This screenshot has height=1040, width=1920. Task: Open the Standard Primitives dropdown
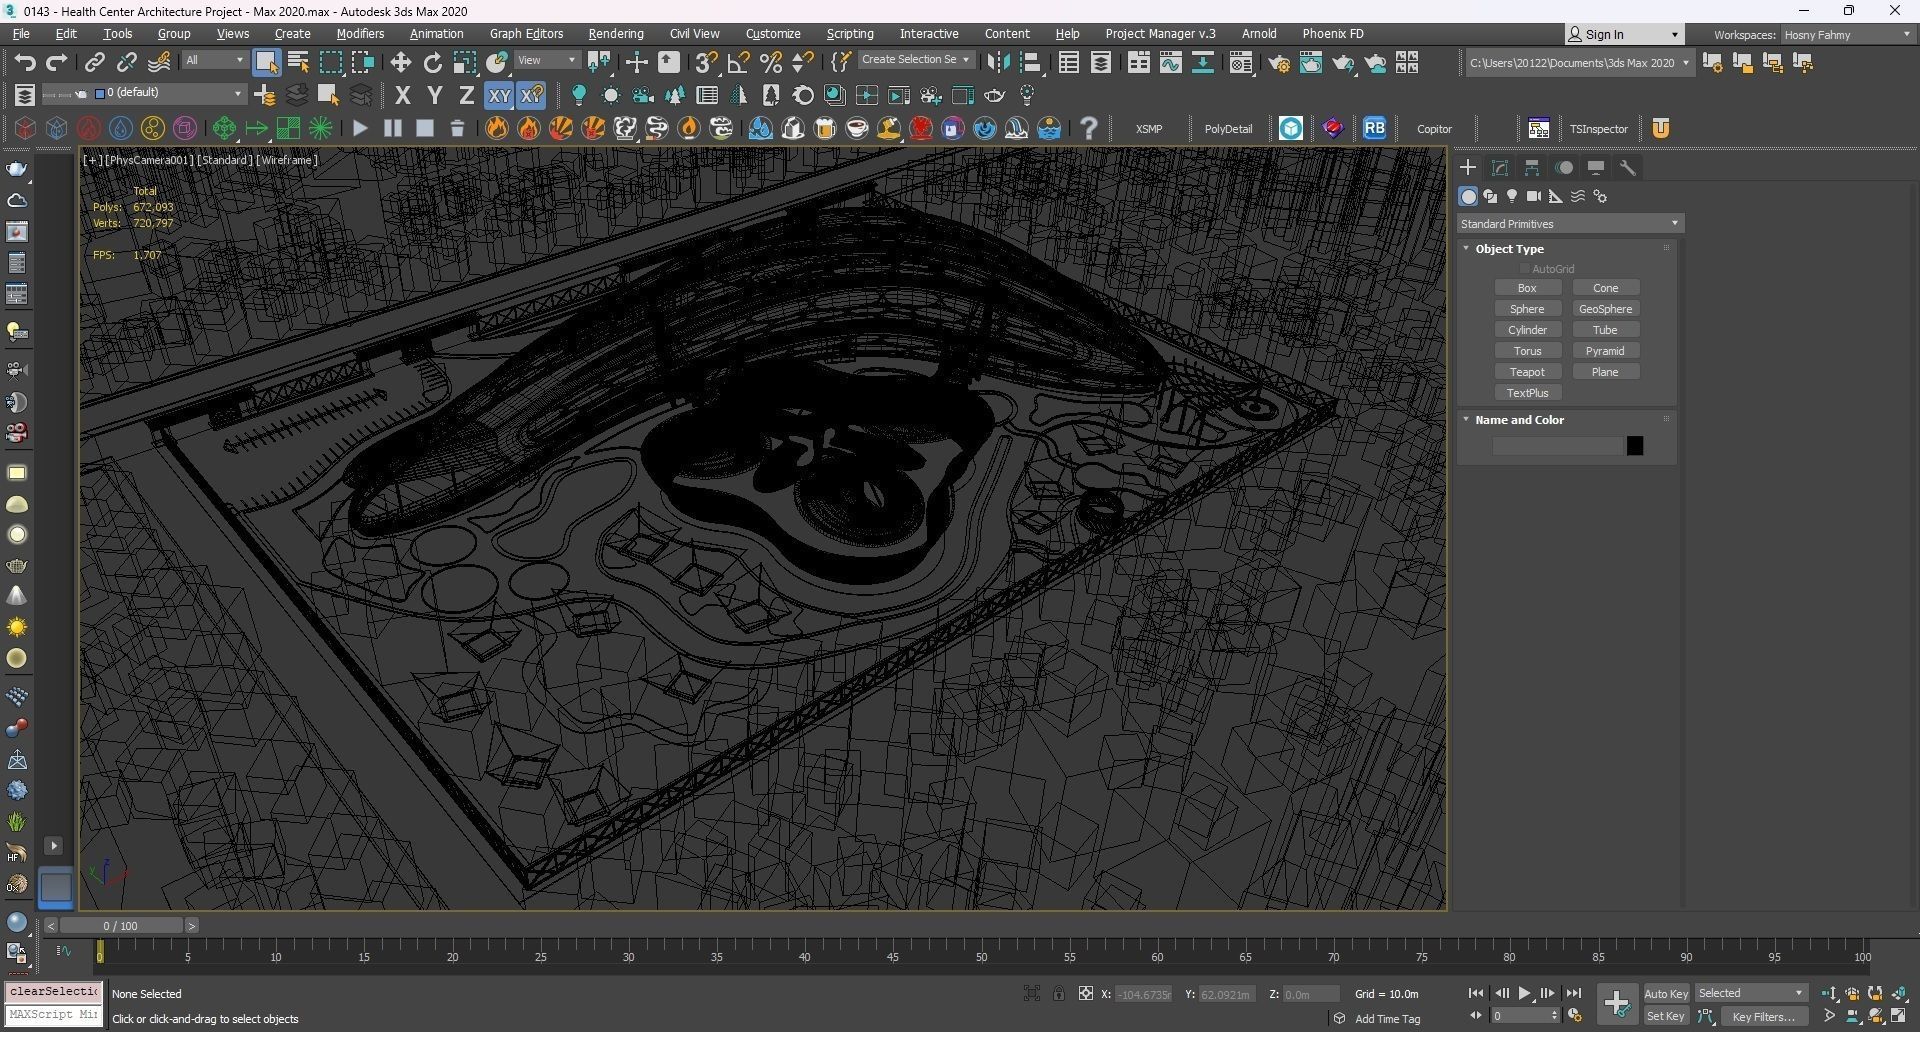click(x=1569, y=224)
